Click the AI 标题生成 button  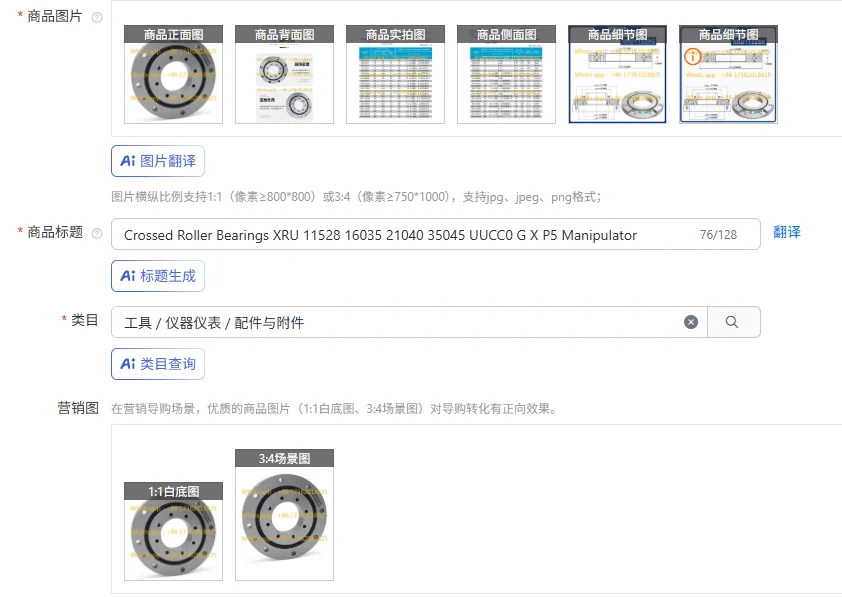coord(158,276)
